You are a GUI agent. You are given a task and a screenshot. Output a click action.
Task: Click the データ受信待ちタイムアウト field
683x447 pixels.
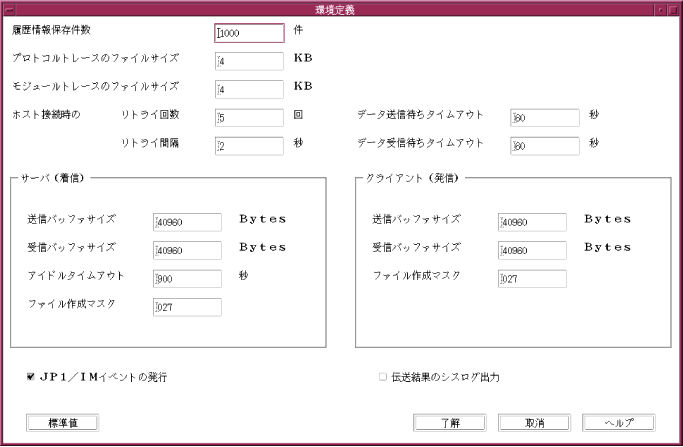(545, 146)
